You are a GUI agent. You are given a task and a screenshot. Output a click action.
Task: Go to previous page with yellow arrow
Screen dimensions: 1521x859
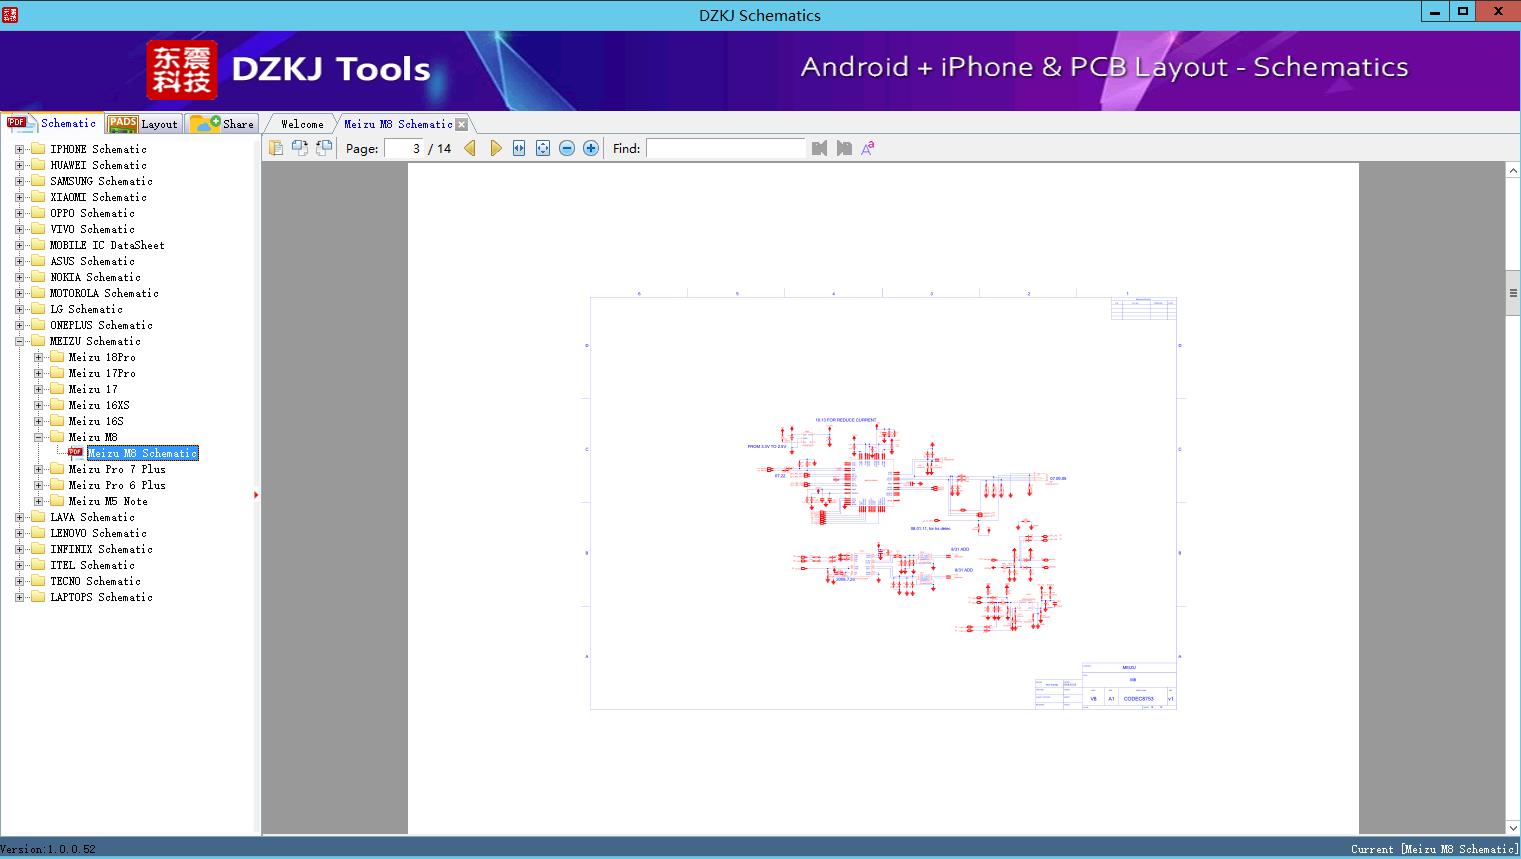[x=470, y=147]
